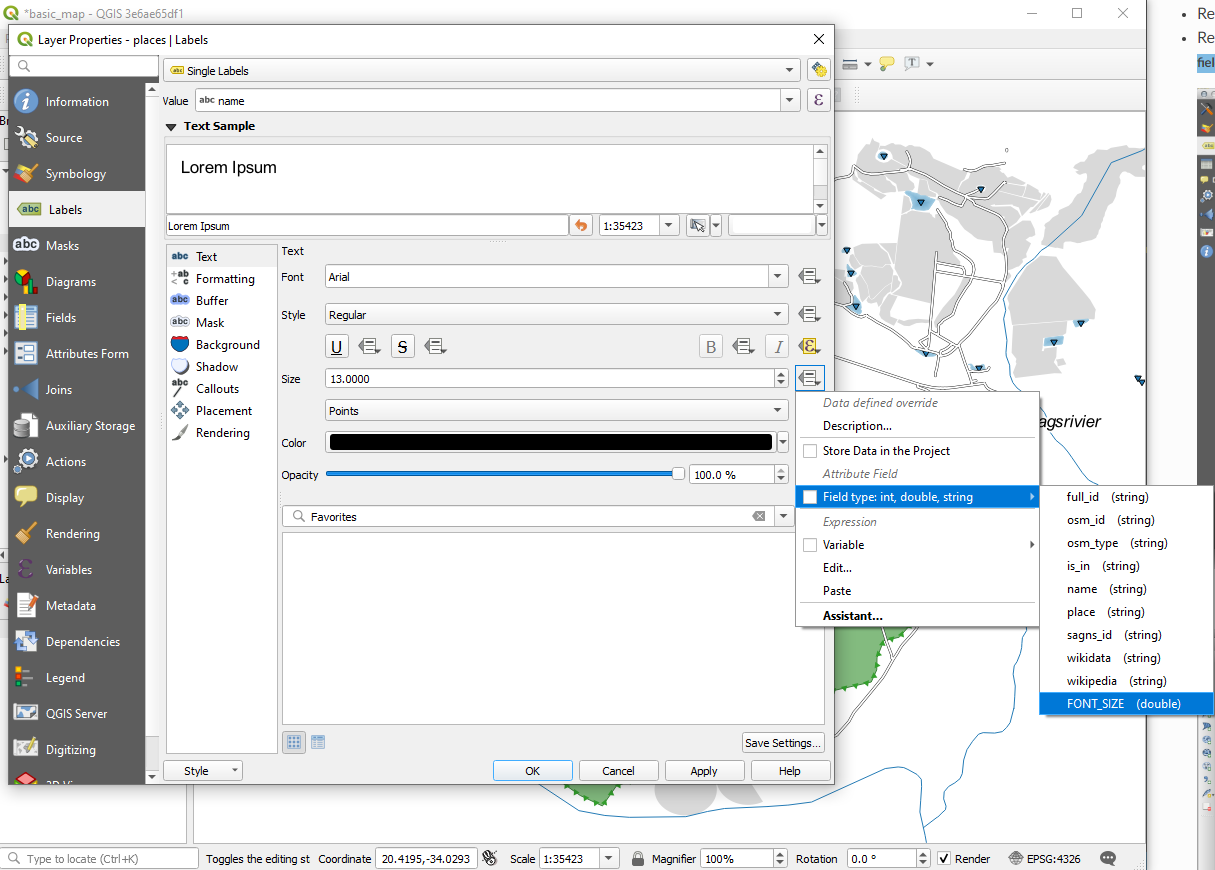The height and width of the screenshot is (870, 1215).
Task: Open the Font family dropdown showing Arial
Action: tap(556, 277)
